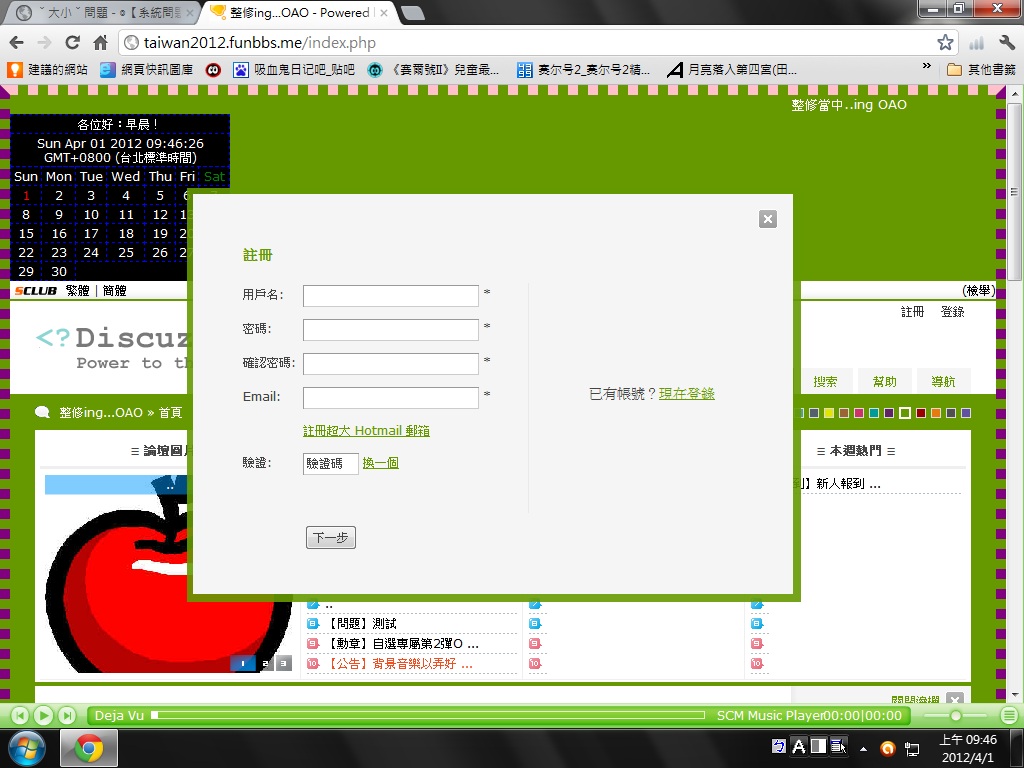Skip to the next track in music player
Image resolution: width=1024 pixels, height=768 pixels.
click(66, 715)
